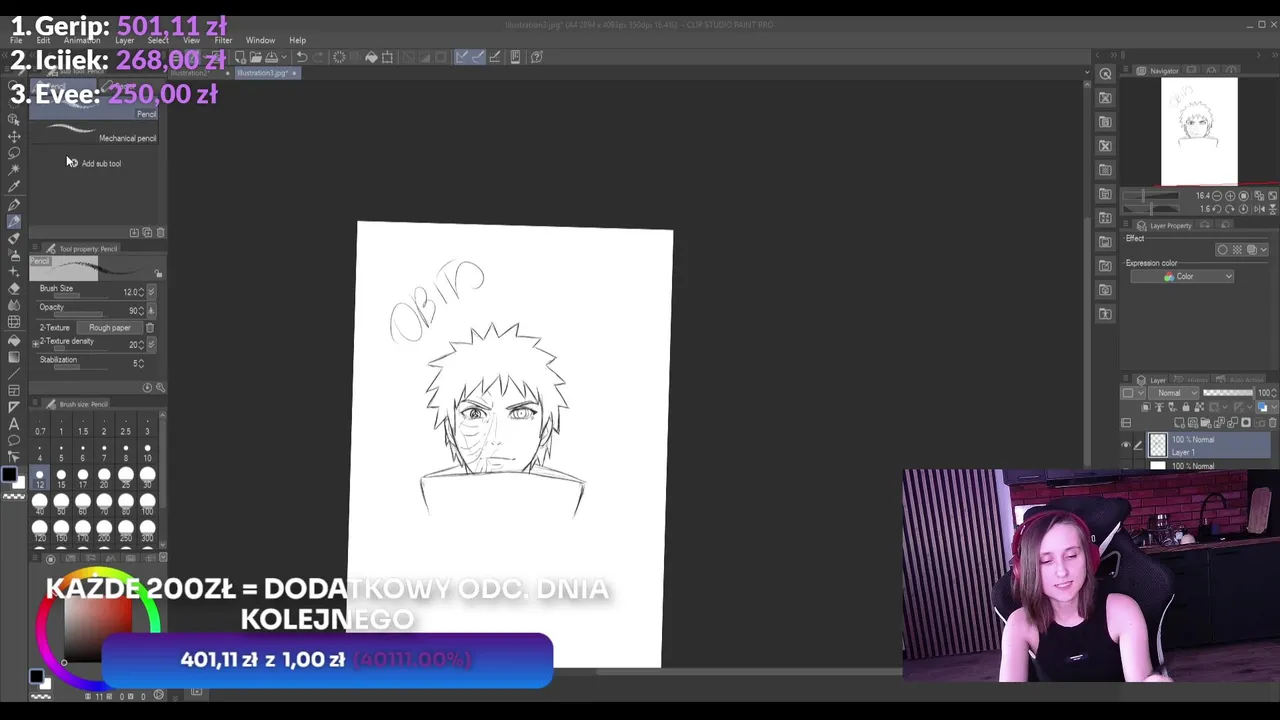Open Layer Property effect options dropdown arrow
The image size is (1280, 720).
pos(1263,250)
